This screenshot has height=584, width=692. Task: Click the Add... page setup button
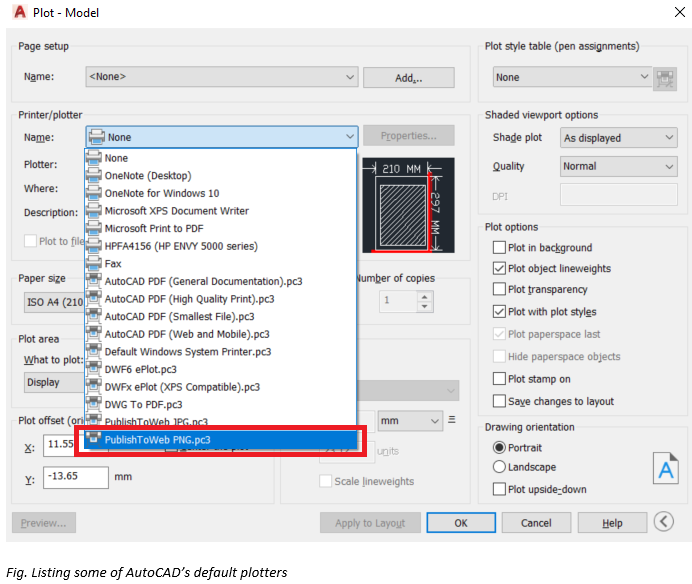(x=408, y=78)
